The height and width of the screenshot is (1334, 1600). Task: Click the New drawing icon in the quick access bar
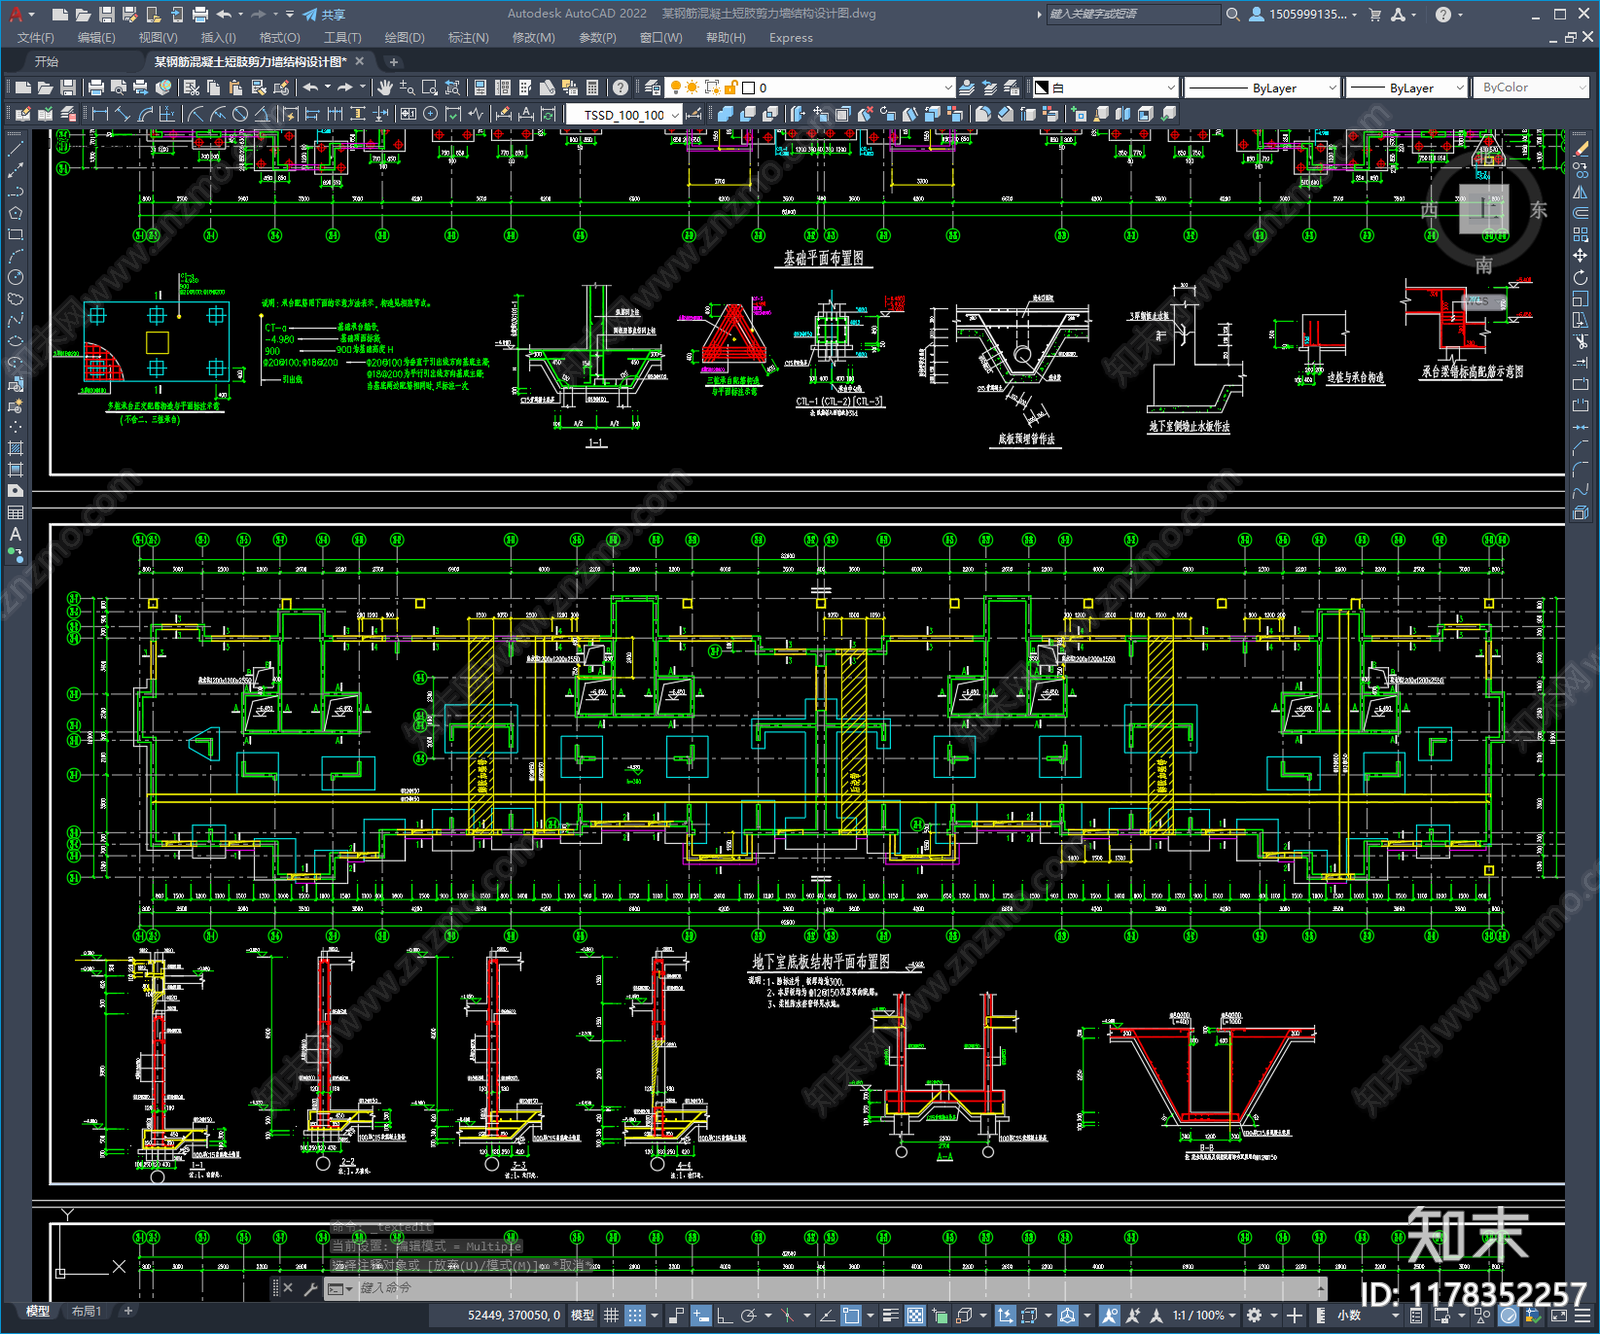tap(59, 14)
